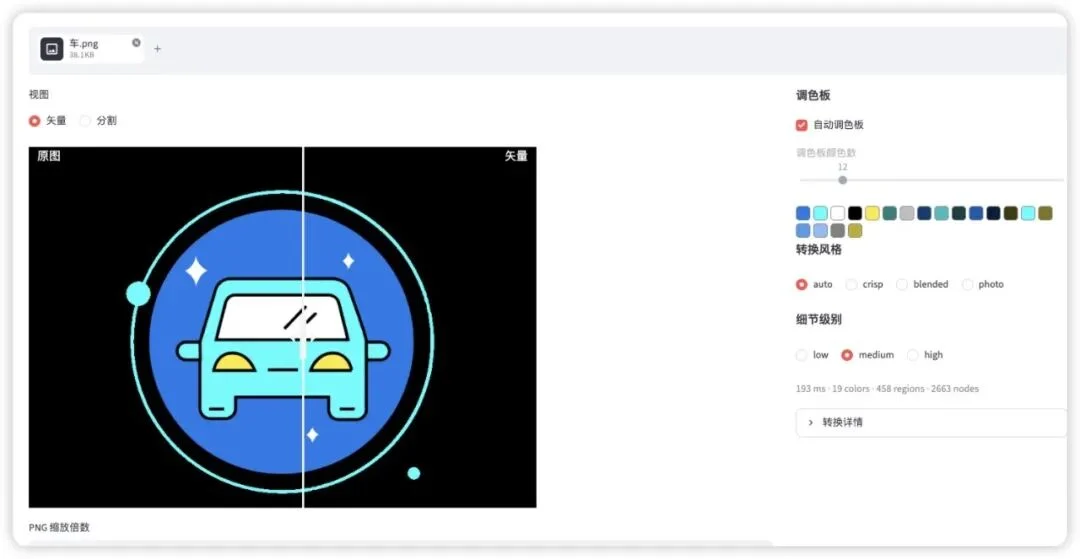The height and width of the screenshot is (559, 1080).
Task: Click the comparison divider handle on preview
Action: click(x=303, y=349)
